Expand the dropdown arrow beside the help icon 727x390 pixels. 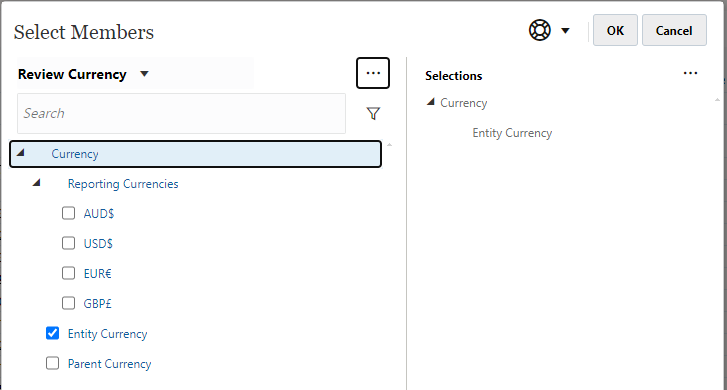[565, 31]
